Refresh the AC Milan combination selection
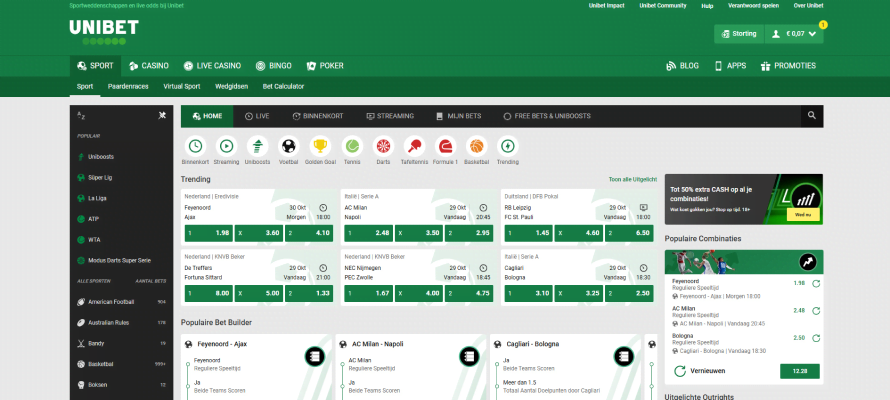Image resolution: width=890 pixels, height=400 pixels. tap(816, 311)
